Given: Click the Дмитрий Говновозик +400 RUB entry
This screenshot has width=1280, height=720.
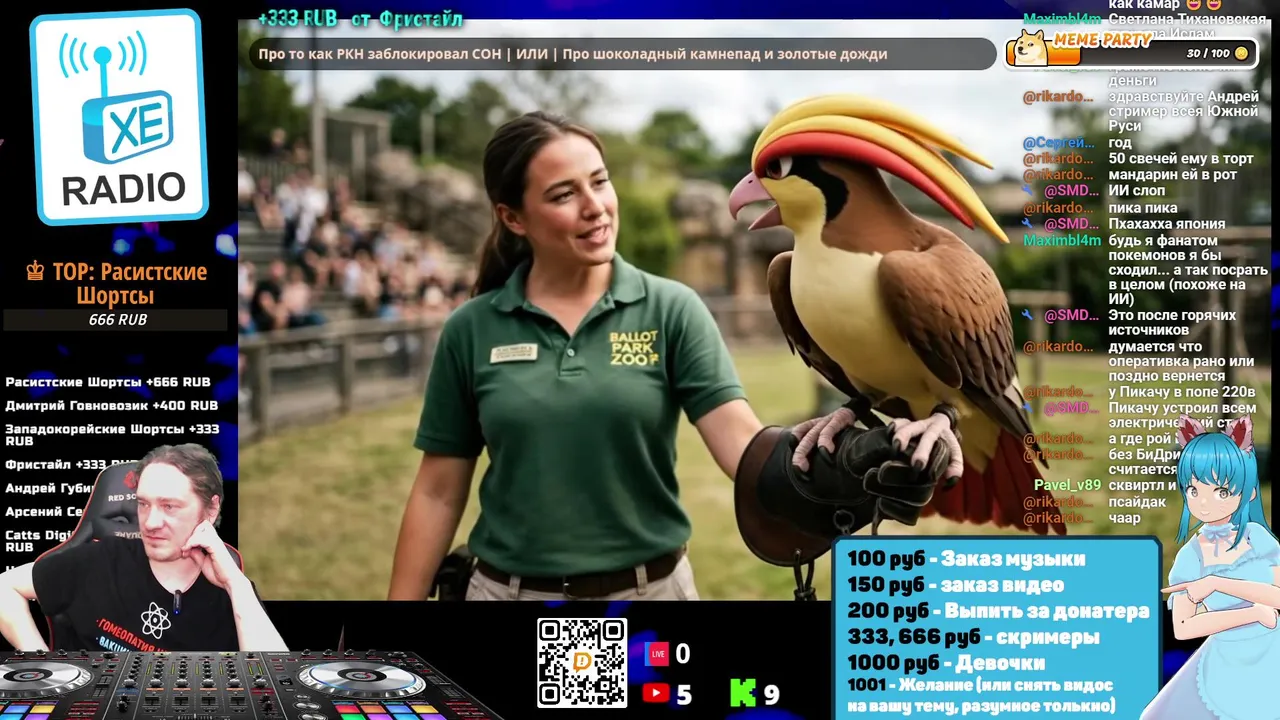Looking at the screenshot, I should coord(111,406).
